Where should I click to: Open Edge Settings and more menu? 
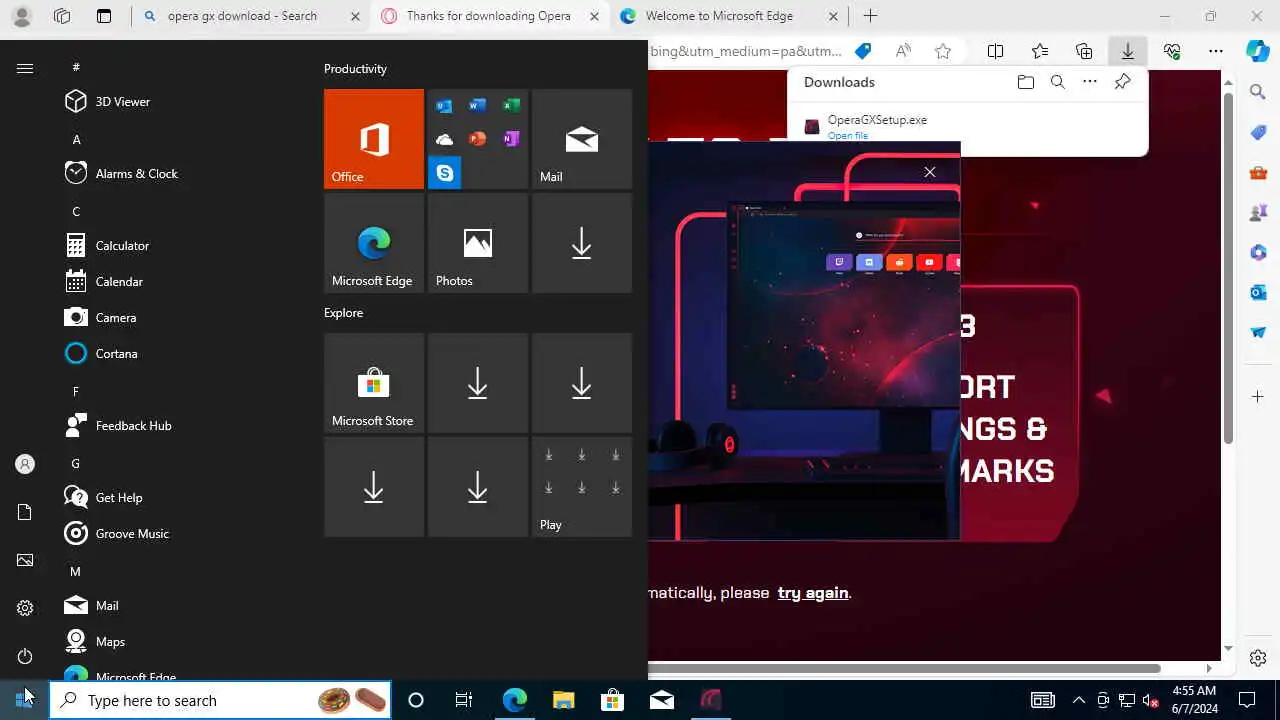pyautogui.click(x=1216, y=51)
